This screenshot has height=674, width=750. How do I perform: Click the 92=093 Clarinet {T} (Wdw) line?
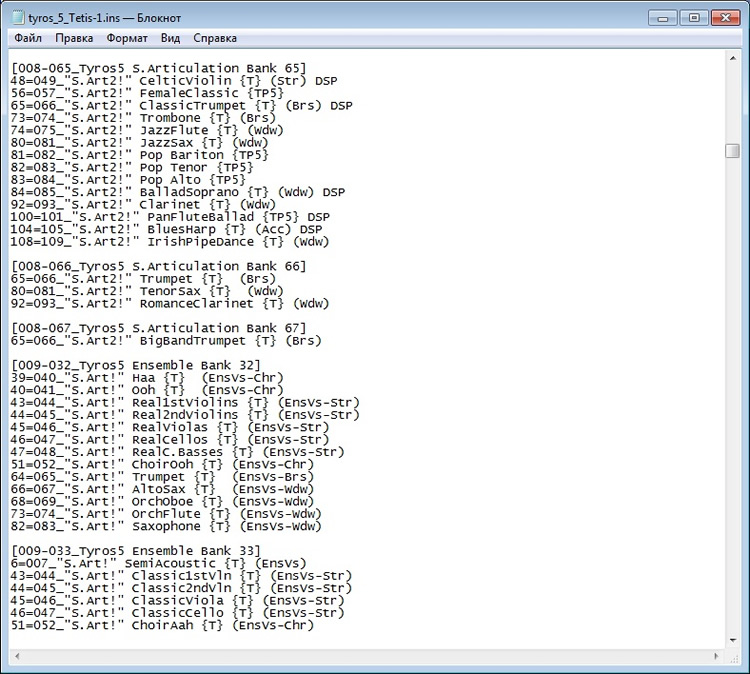[x=143, y=205]
